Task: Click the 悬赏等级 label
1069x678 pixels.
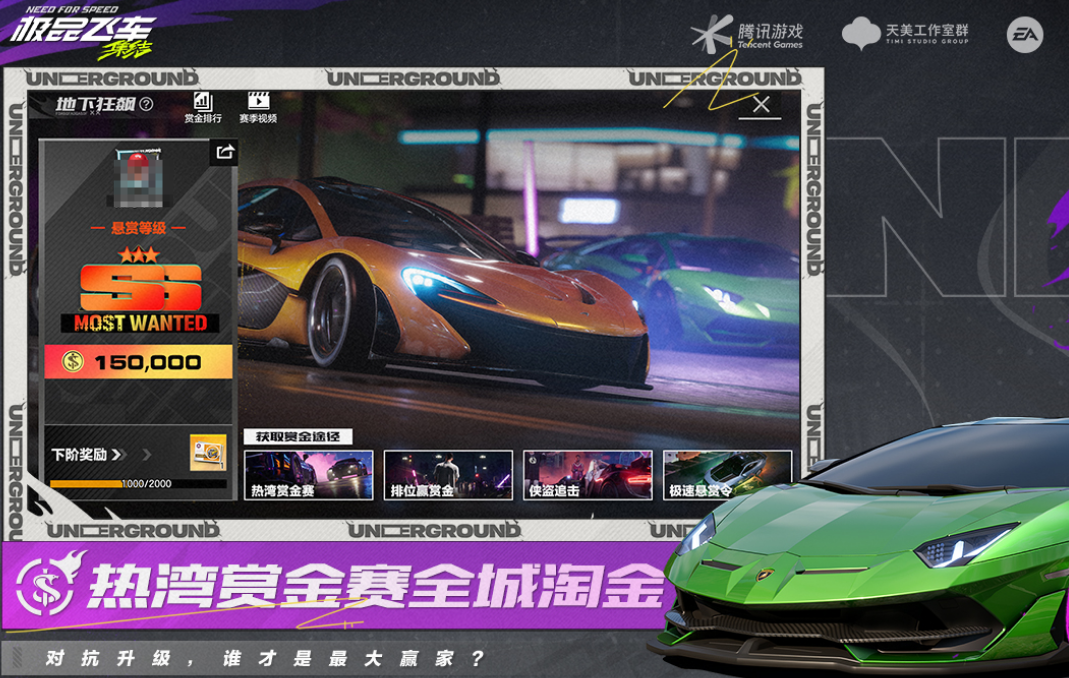Action: pos(138,228)
